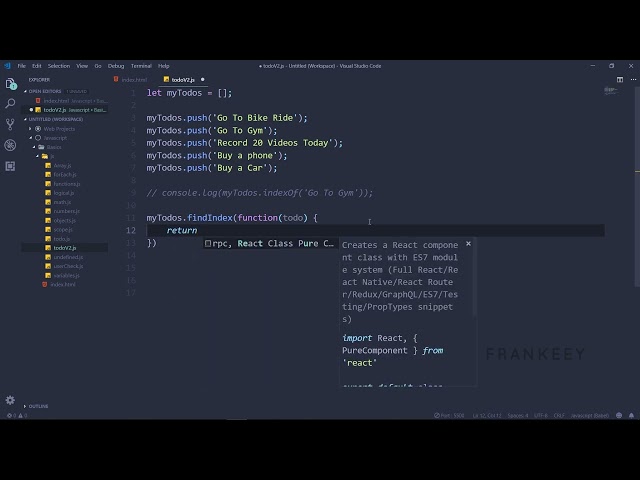The width and height of the screenshot is (640, 480).
Task: Open the View menu
Action: [82, 66]
